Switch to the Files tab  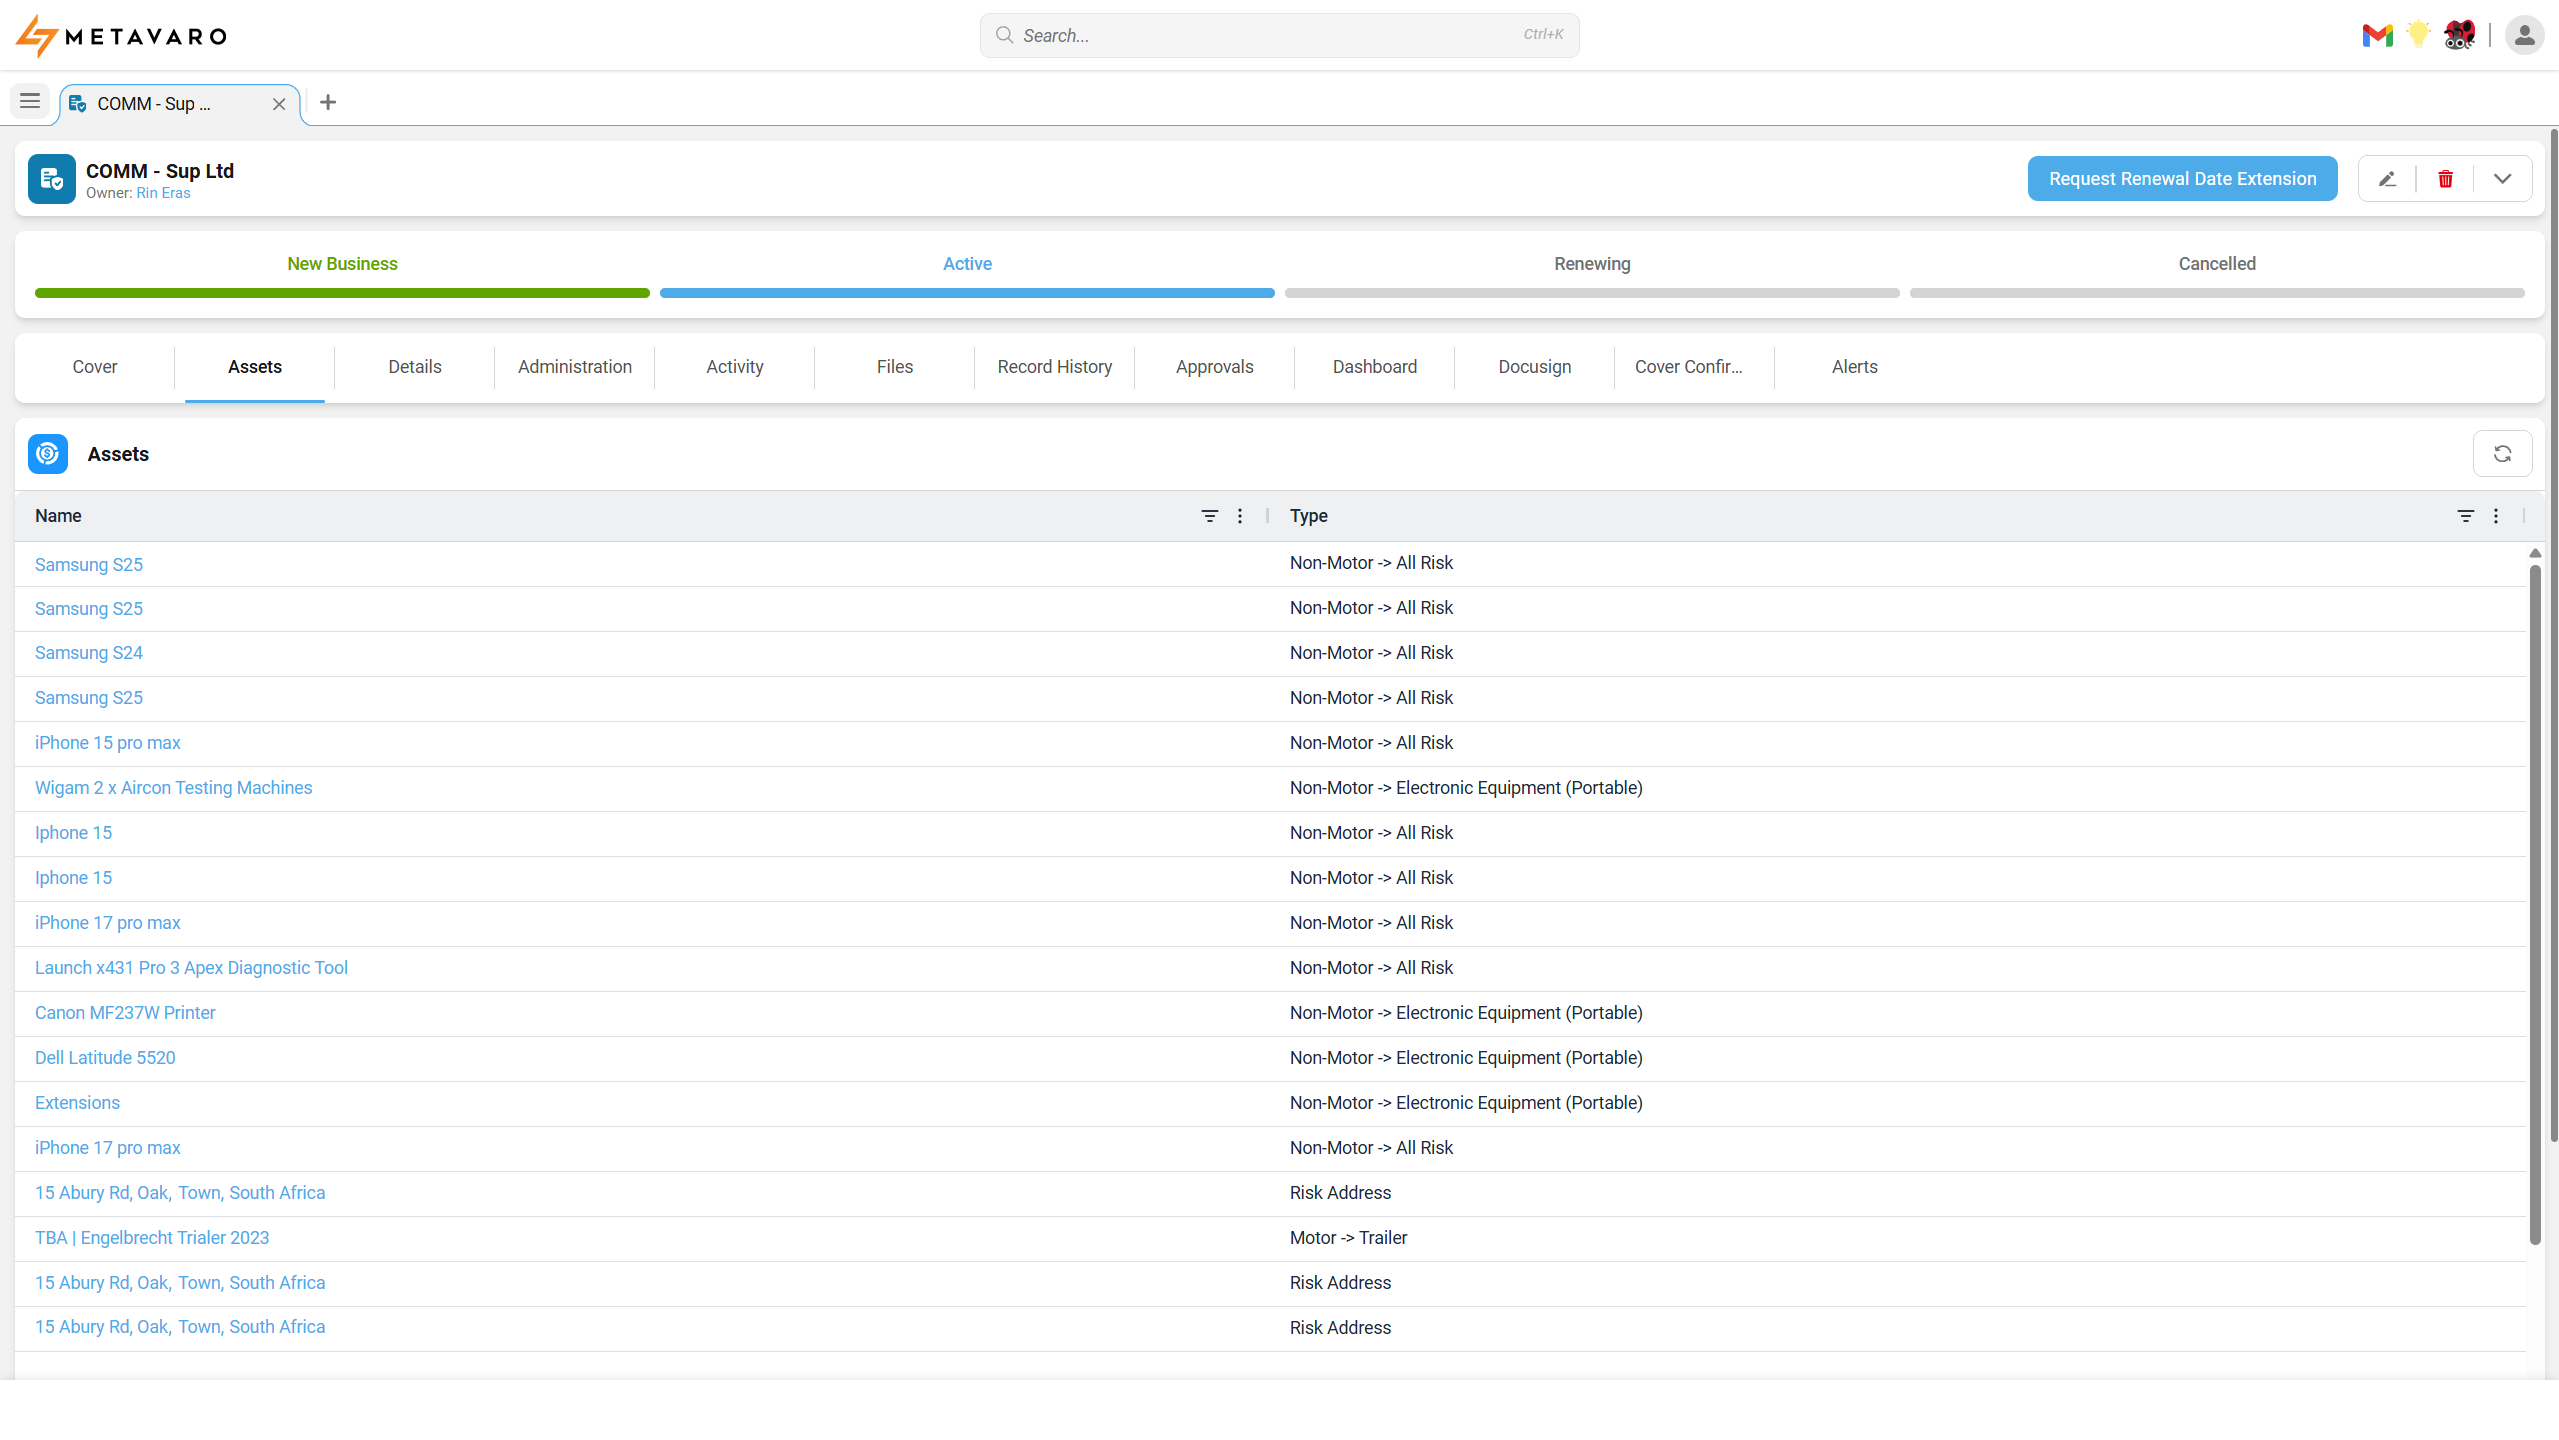[x=895, y=367]
